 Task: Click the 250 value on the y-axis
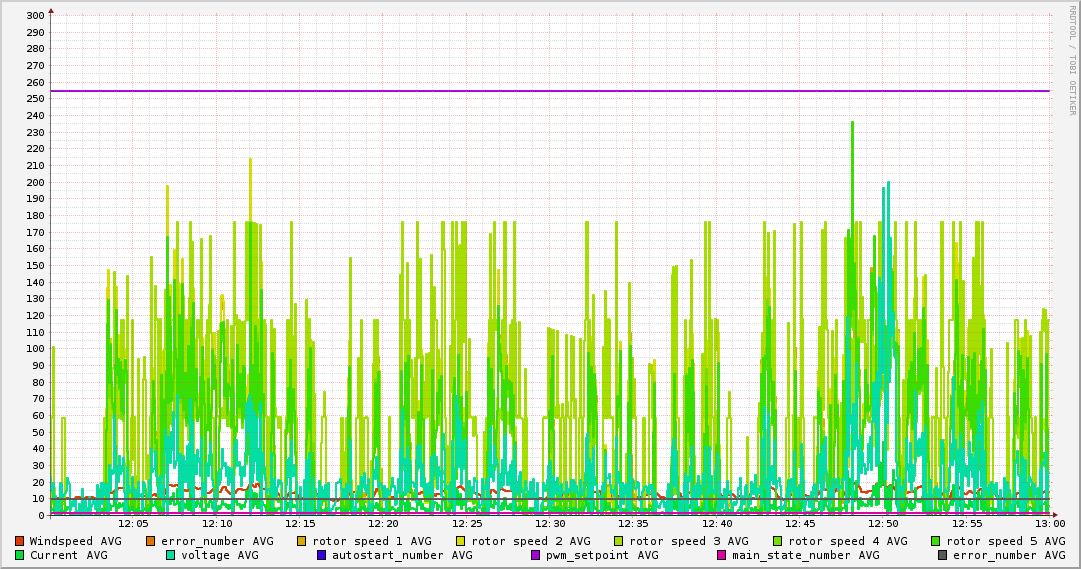(x=34, y=99)
